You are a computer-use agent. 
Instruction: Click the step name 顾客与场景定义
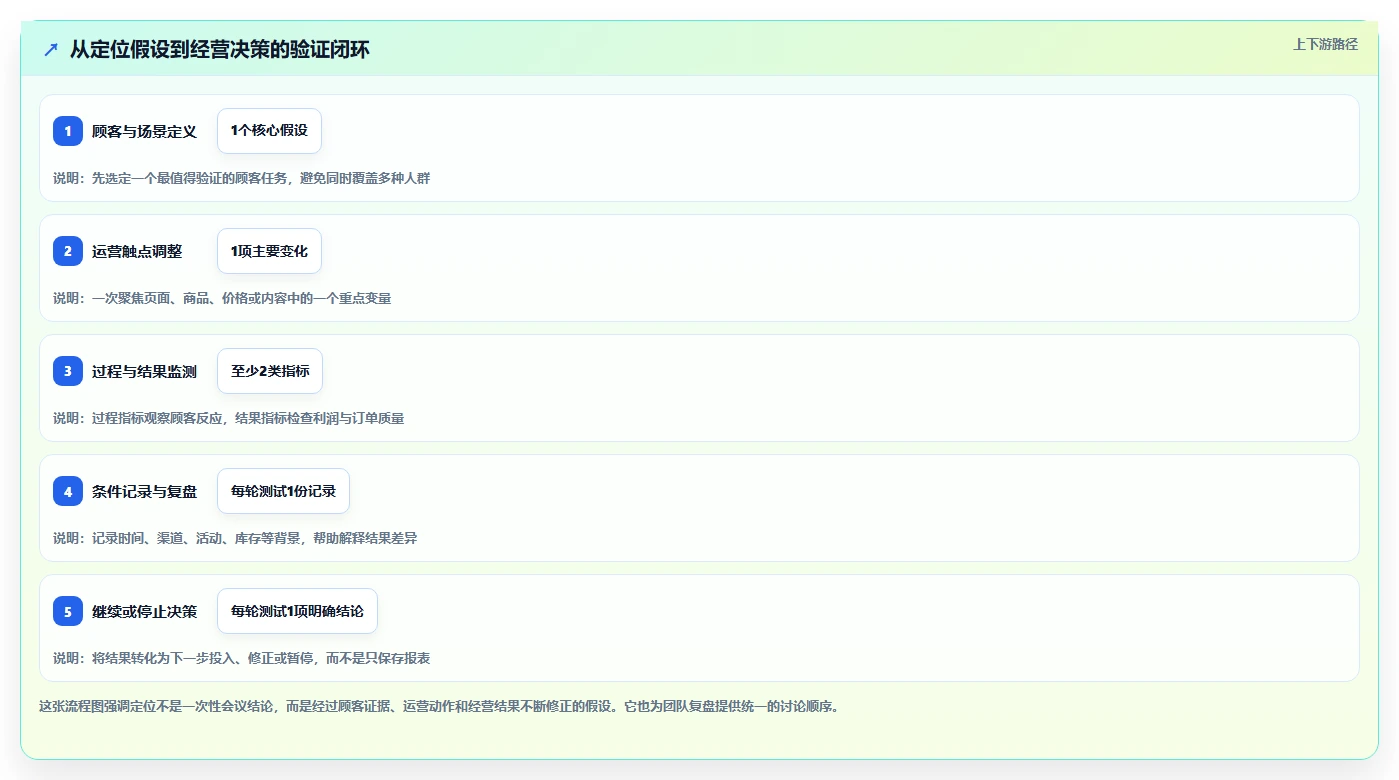[x=144, y=131]
